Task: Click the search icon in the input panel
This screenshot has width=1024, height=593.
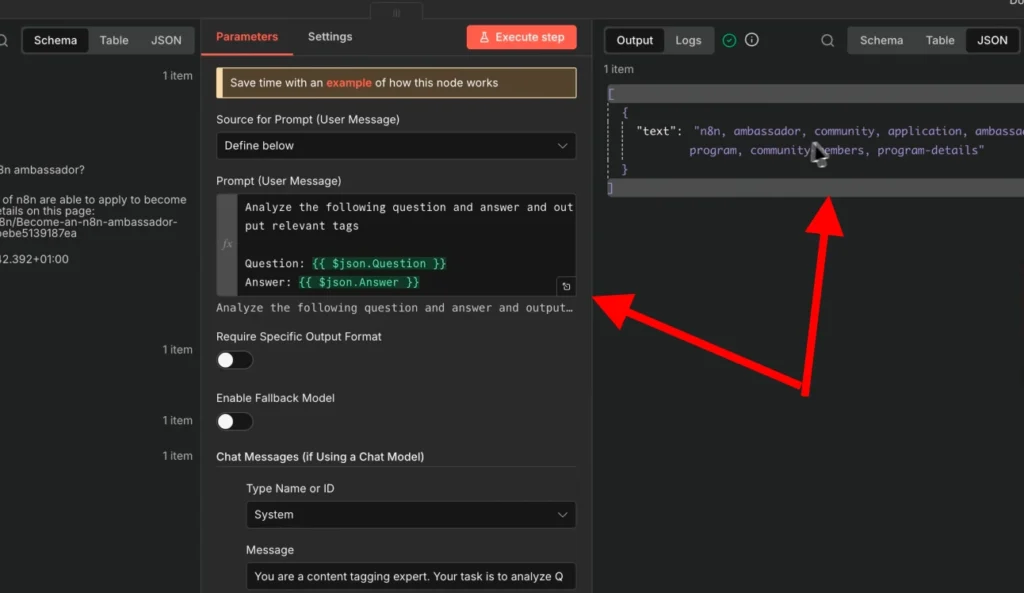Action: click(x=3, y=41)
